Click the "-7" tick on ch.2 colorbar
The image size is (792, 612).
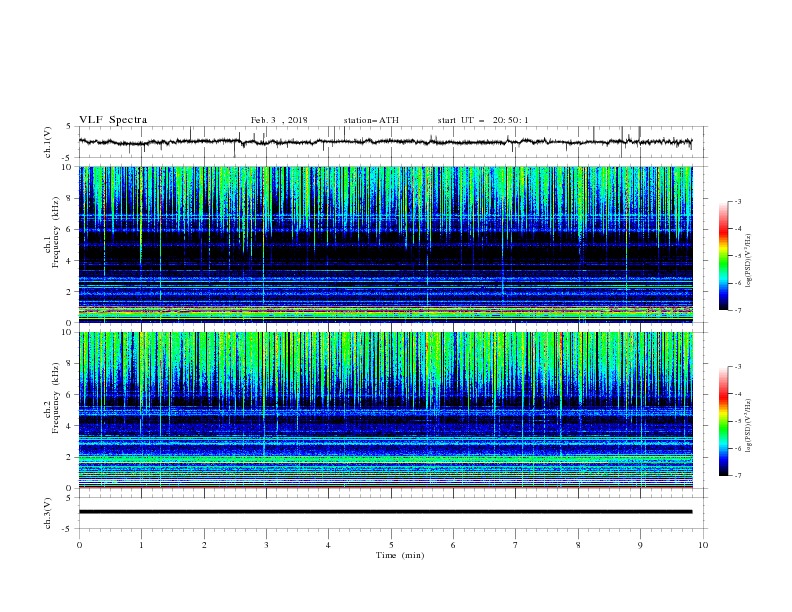(x=738, y=476)
